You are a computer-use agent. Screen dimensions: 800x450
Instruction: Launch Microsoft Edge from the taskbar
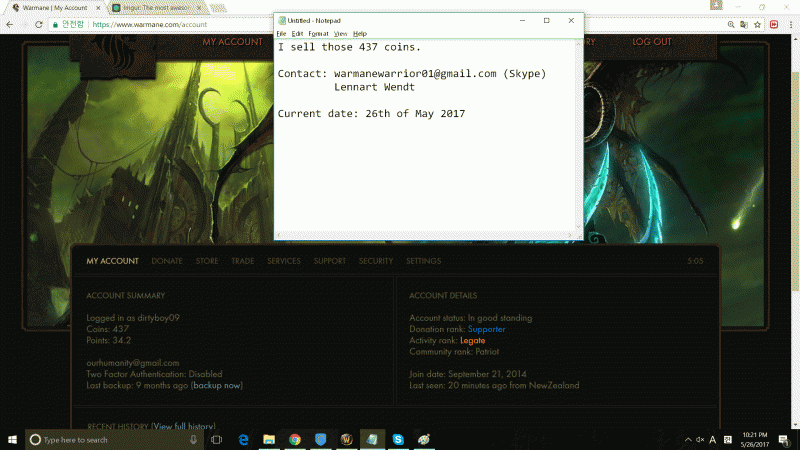(x=243, y=439)
